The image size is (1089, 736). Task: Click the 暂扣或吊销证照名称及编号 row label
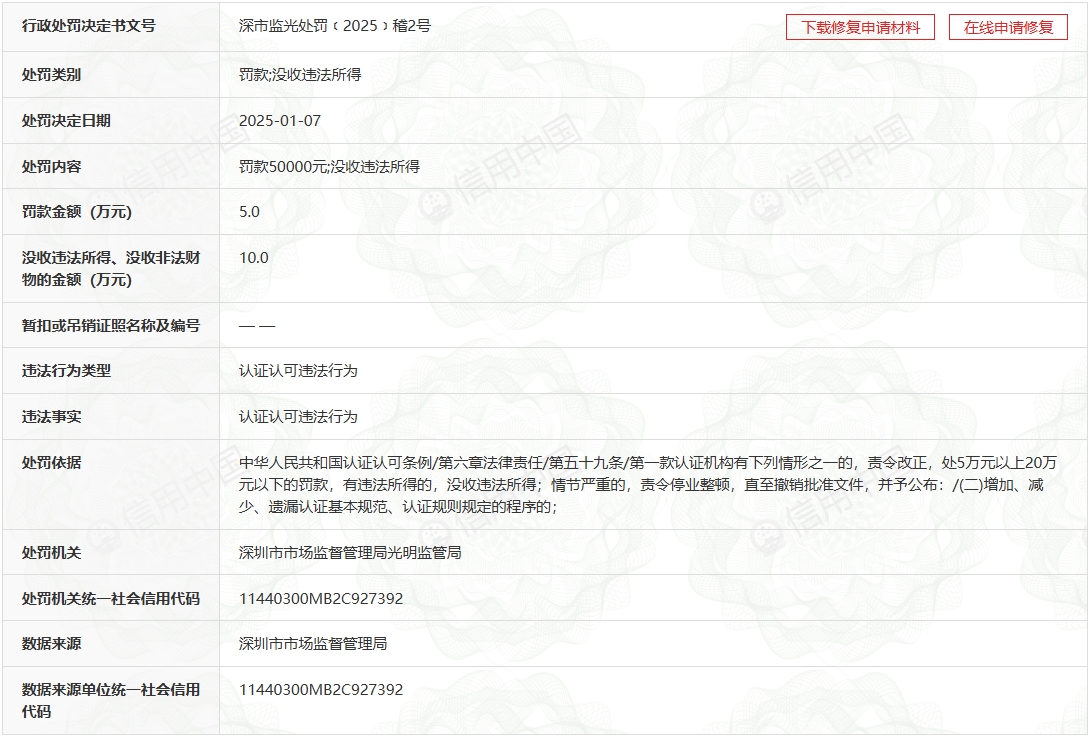pos(111,325)
